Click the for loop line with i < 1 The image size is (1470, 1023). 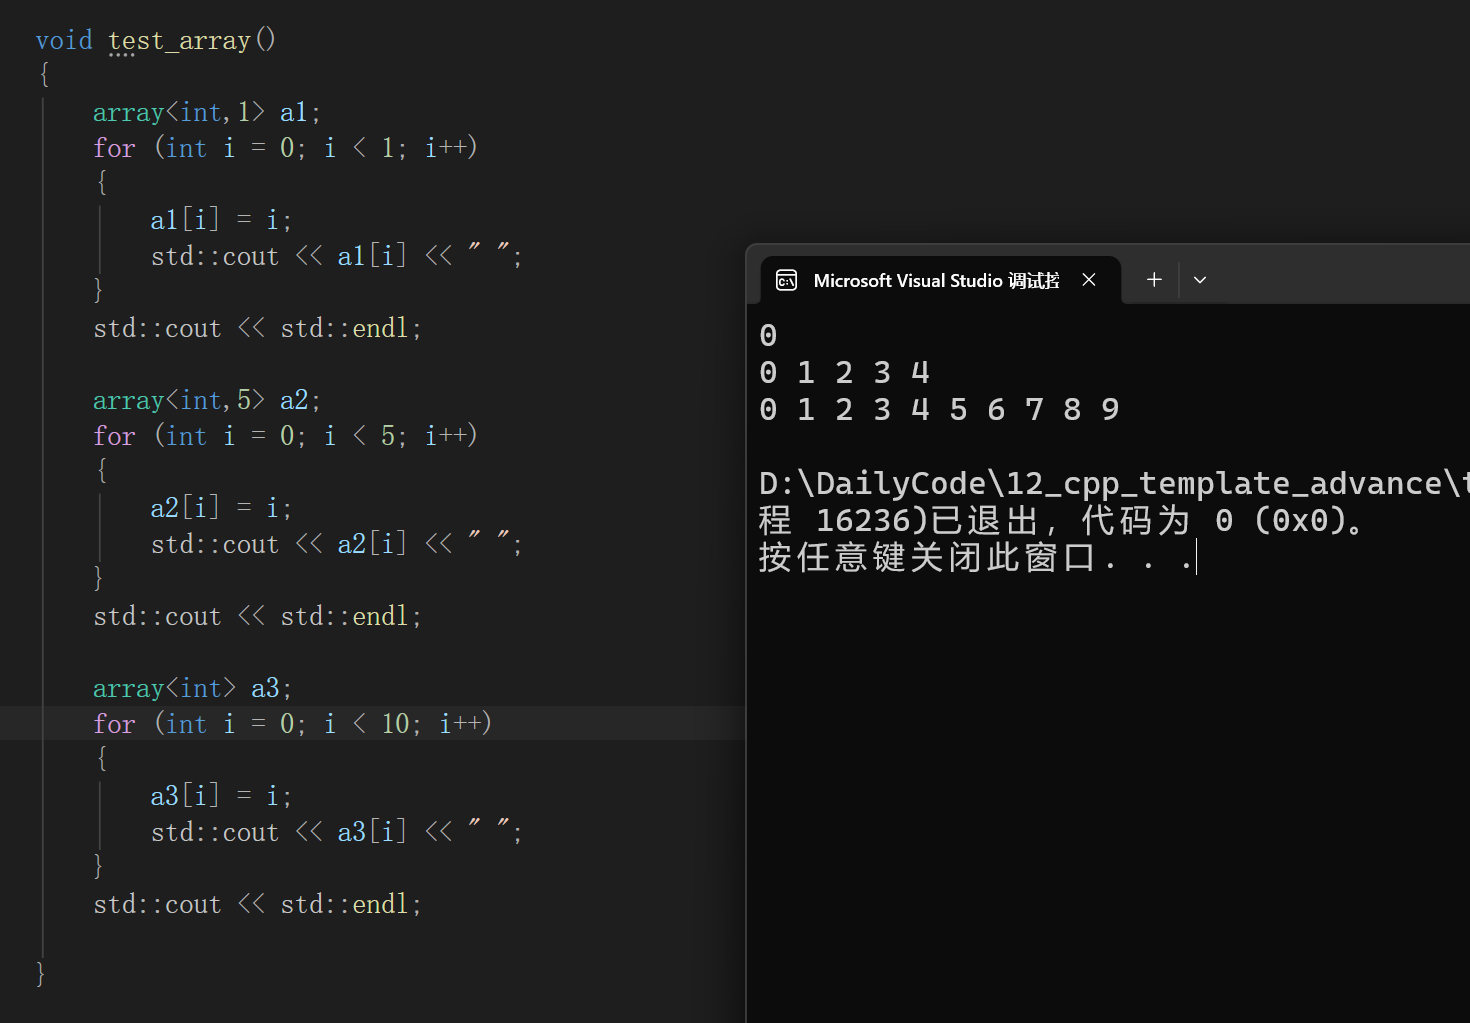click(x=285, y=148)
